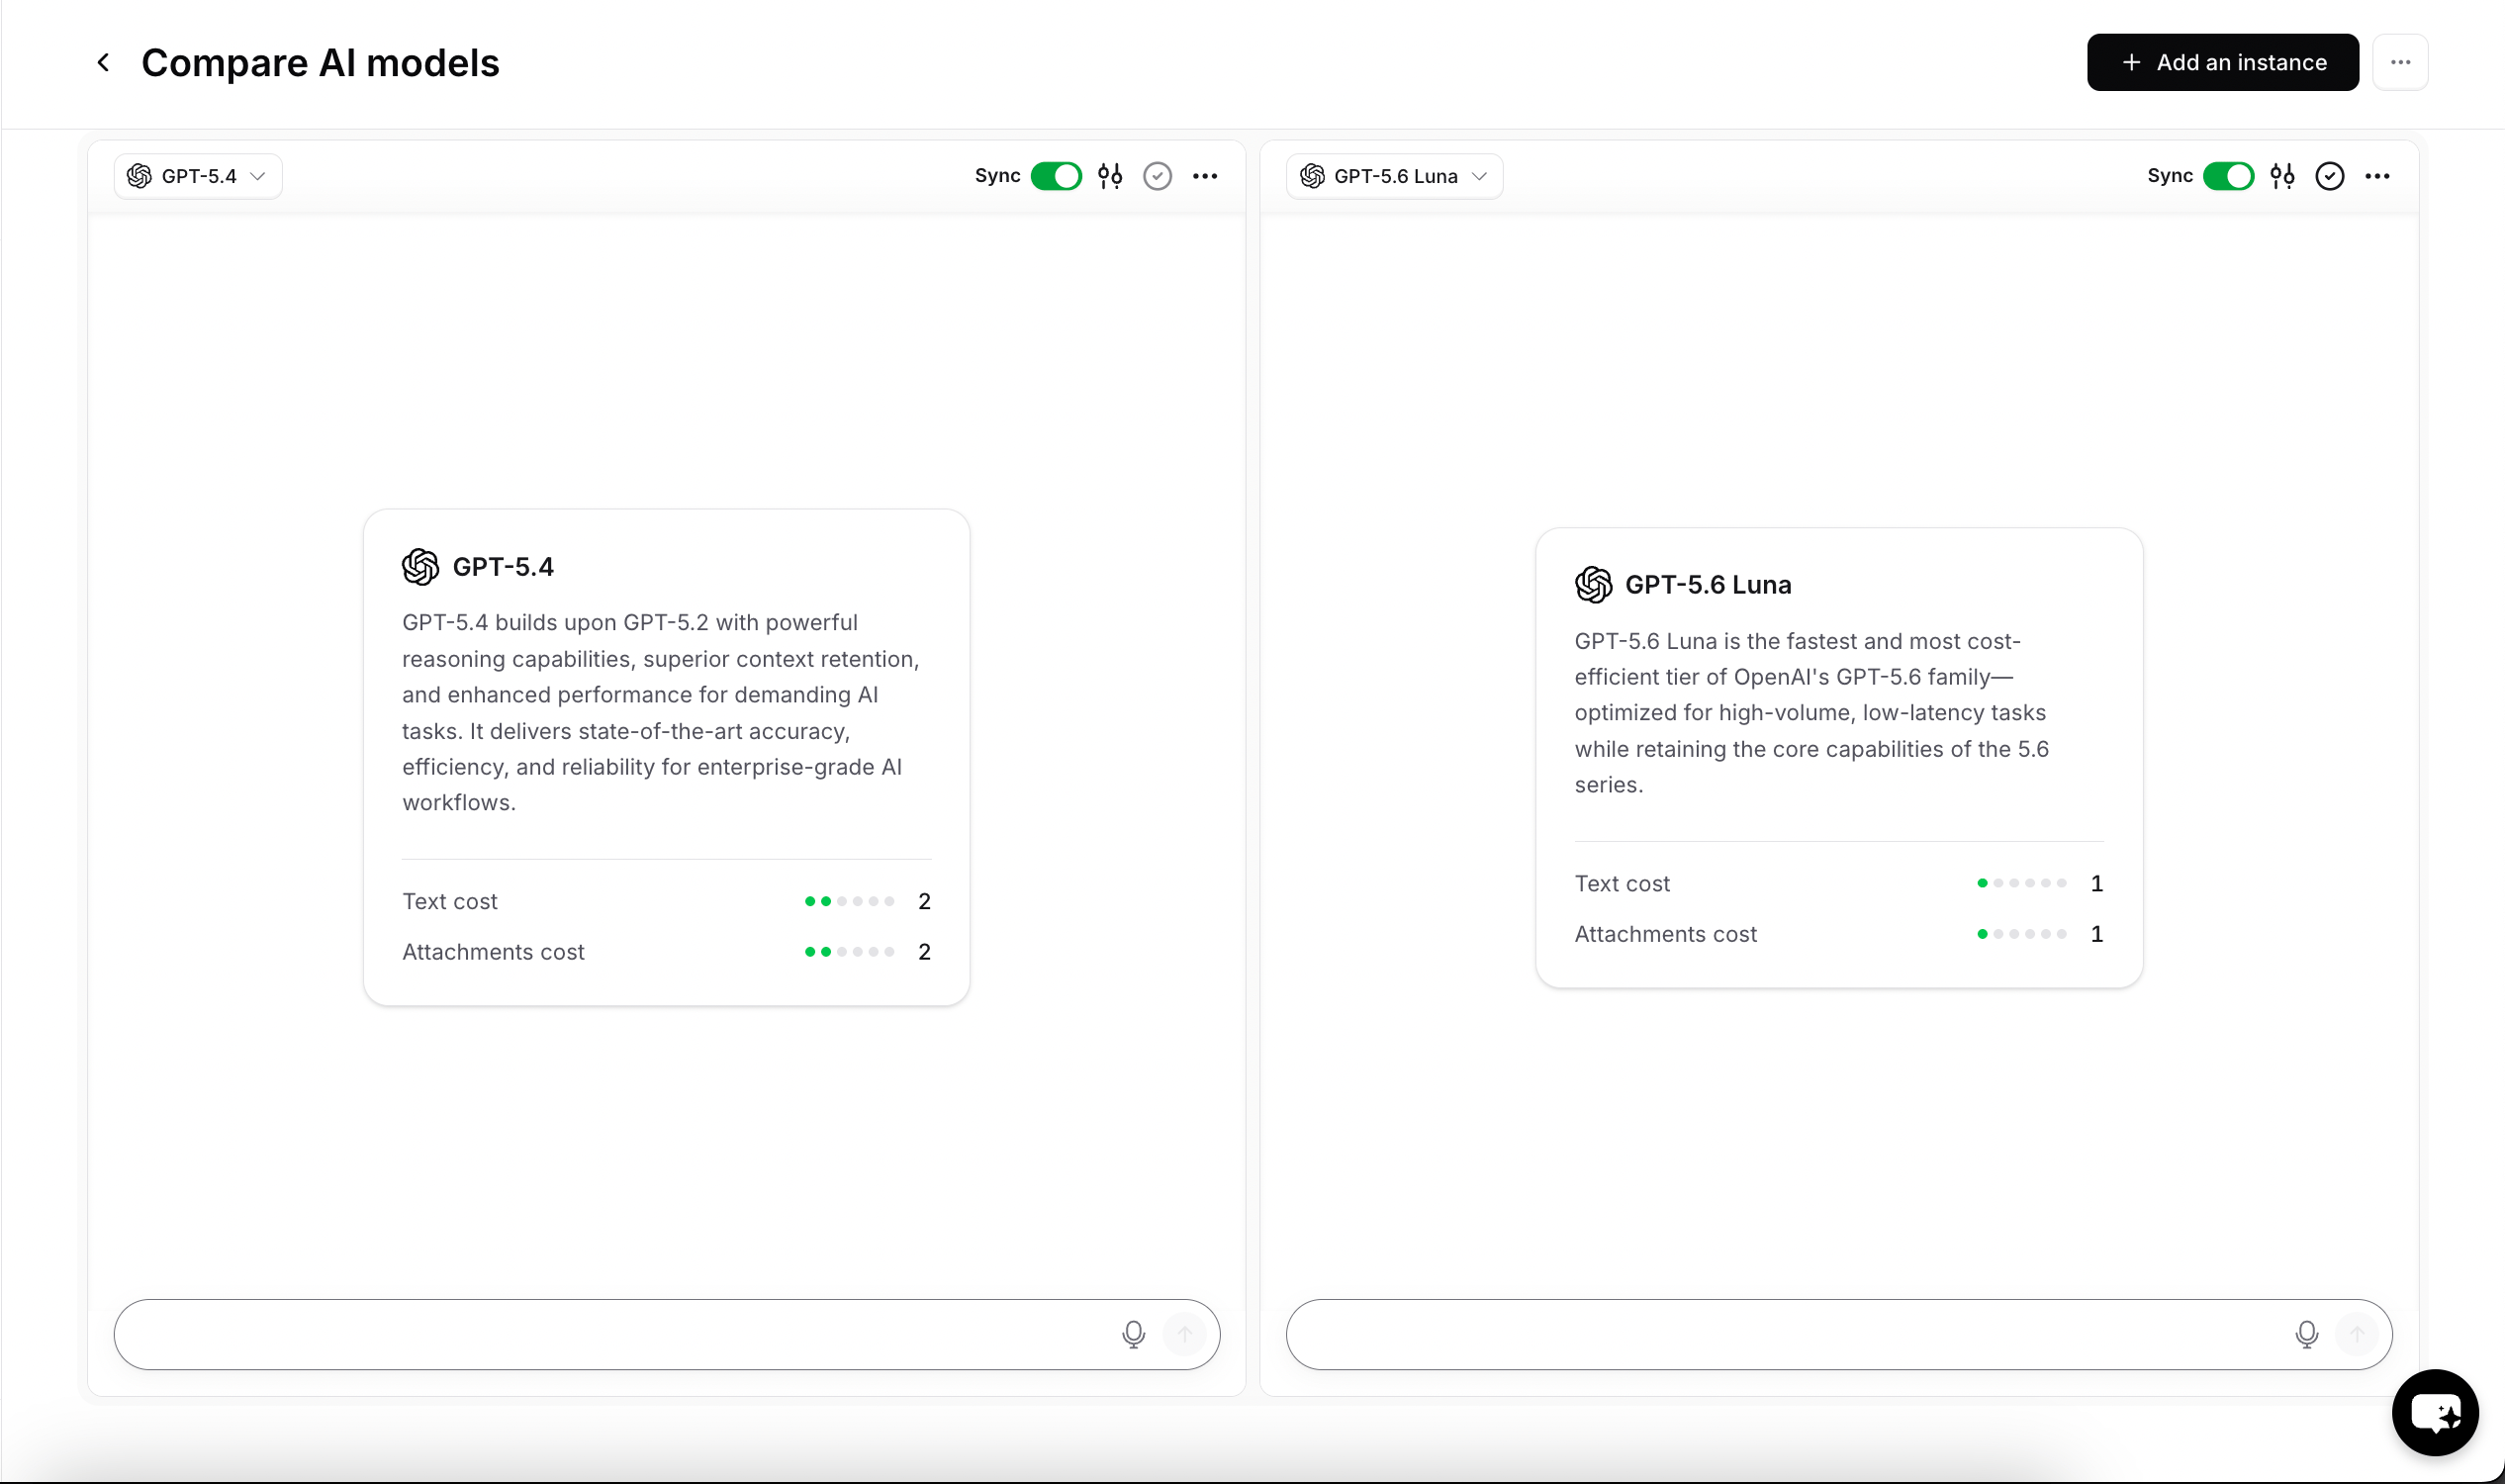Click Attachments cost label on GPT-5.6 Luna card
This screenshot has height=1484, width=2505.
1665,934
